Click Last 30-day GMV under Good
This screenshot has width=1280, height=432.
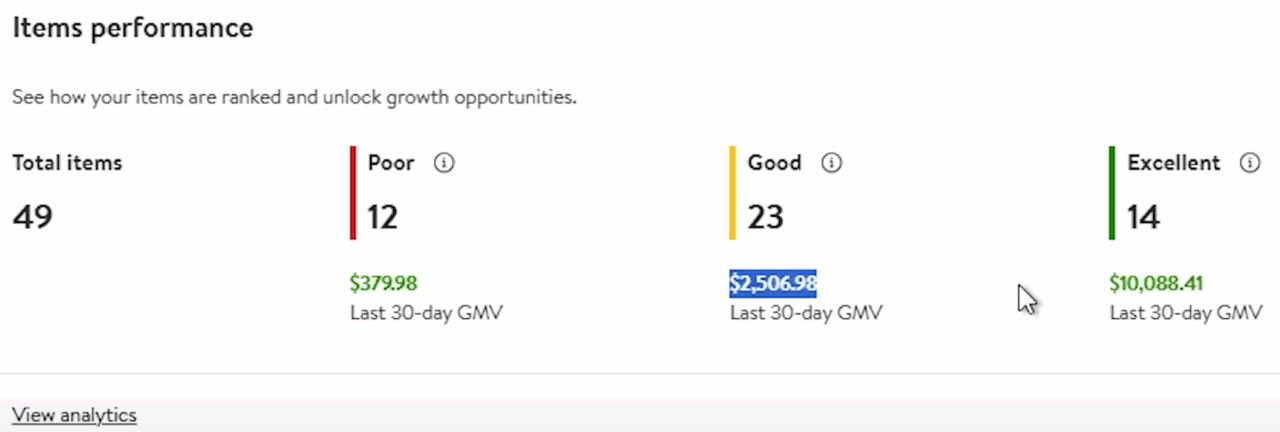click(806, 313)
